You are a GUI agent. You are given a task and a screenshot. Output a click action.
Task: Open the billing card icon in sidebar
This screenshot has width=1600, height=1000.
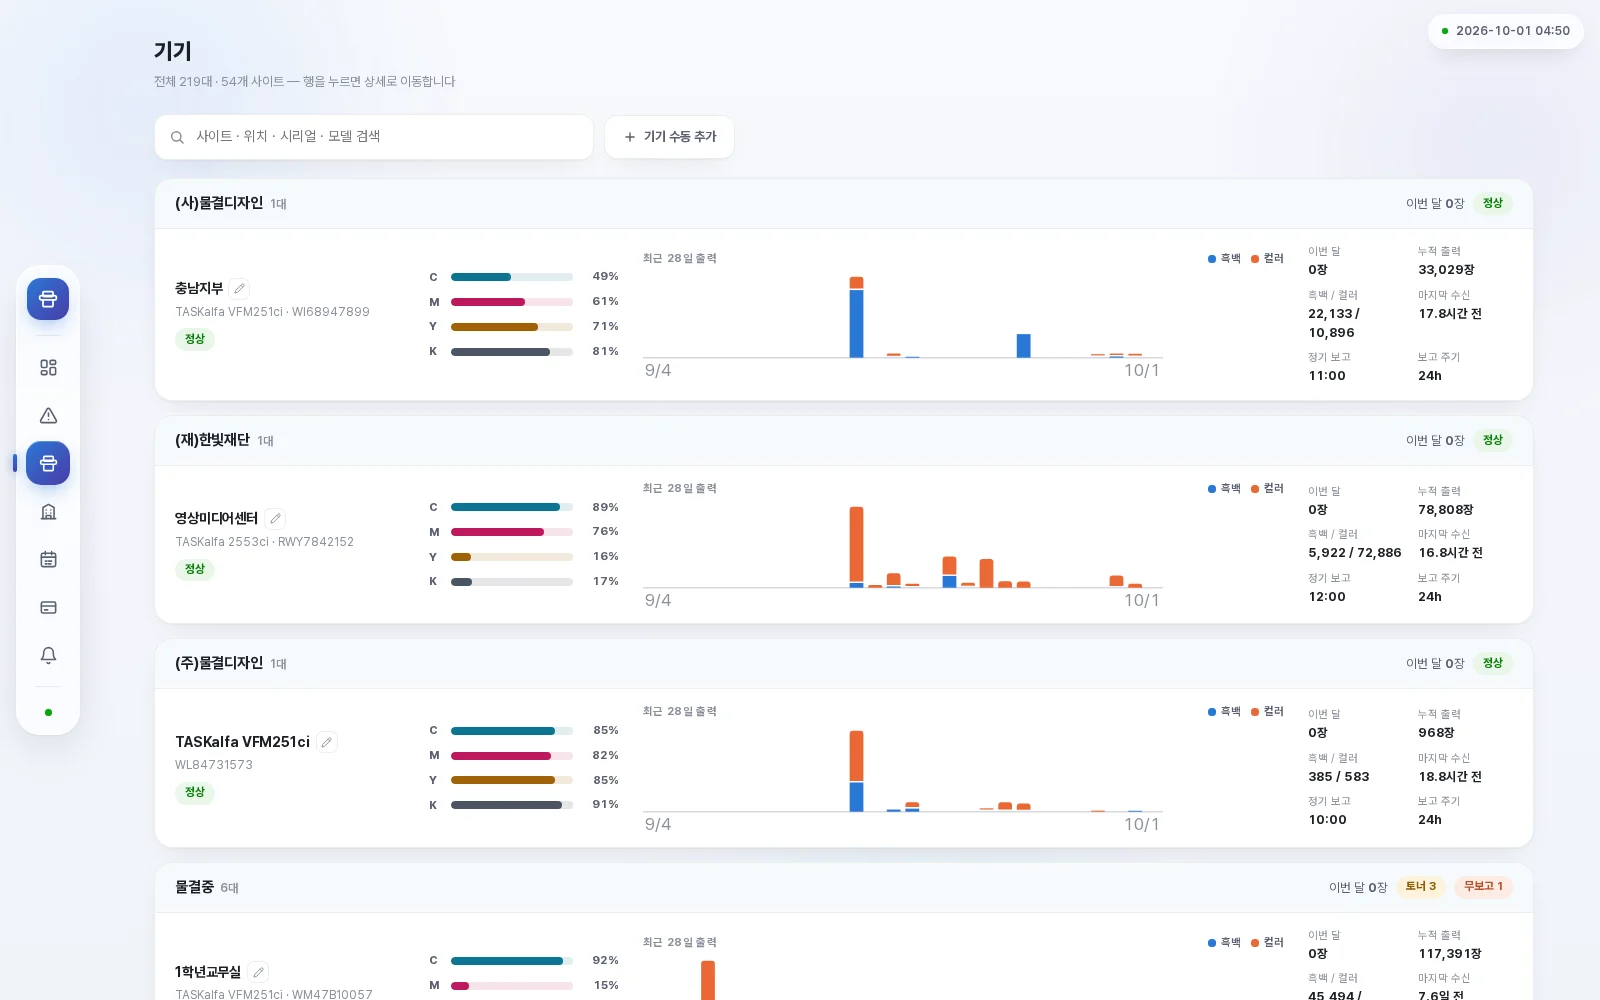[48, 608]
